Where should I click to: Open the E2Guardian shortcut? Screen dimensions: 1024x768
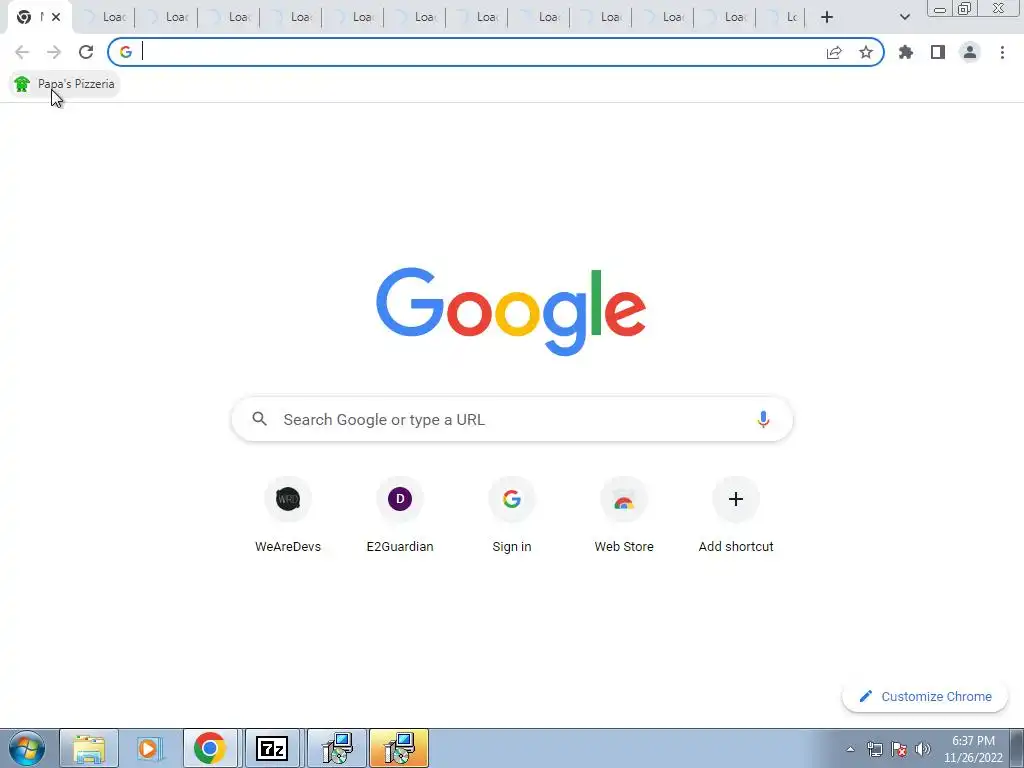pos(400,515)
